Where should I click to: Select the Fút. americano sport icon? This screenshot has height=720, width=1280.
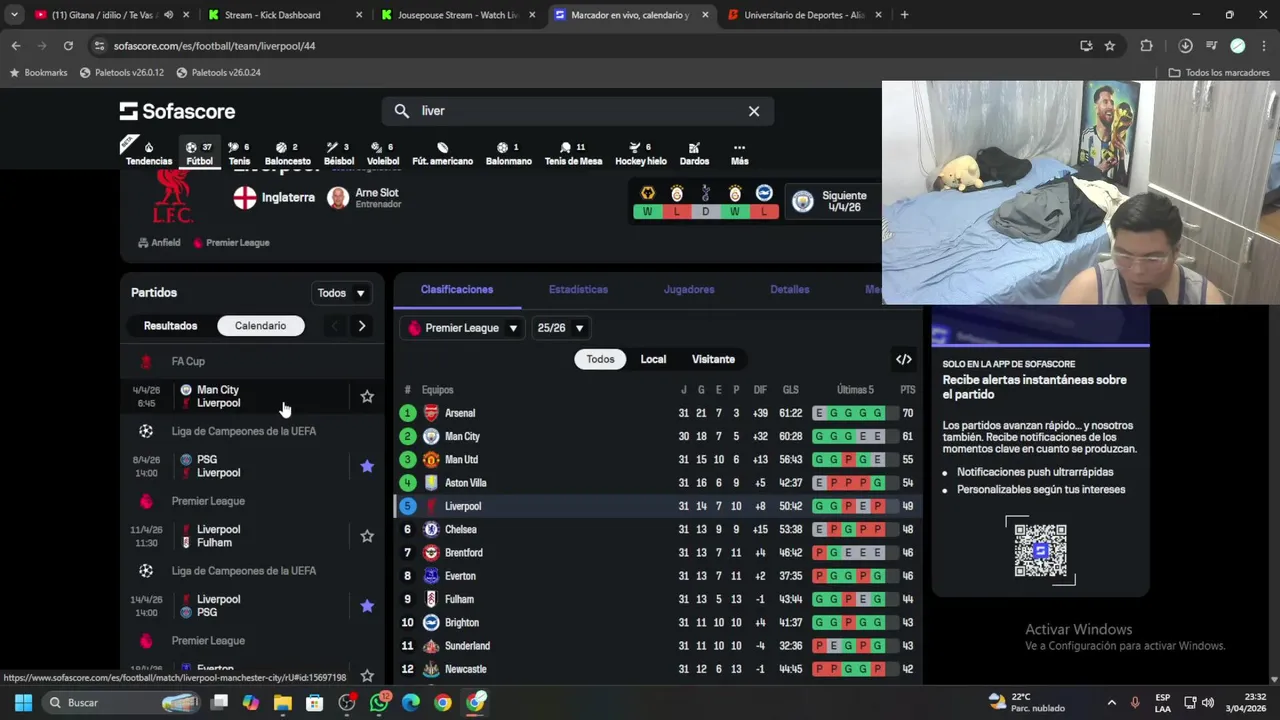coord(442,154)
